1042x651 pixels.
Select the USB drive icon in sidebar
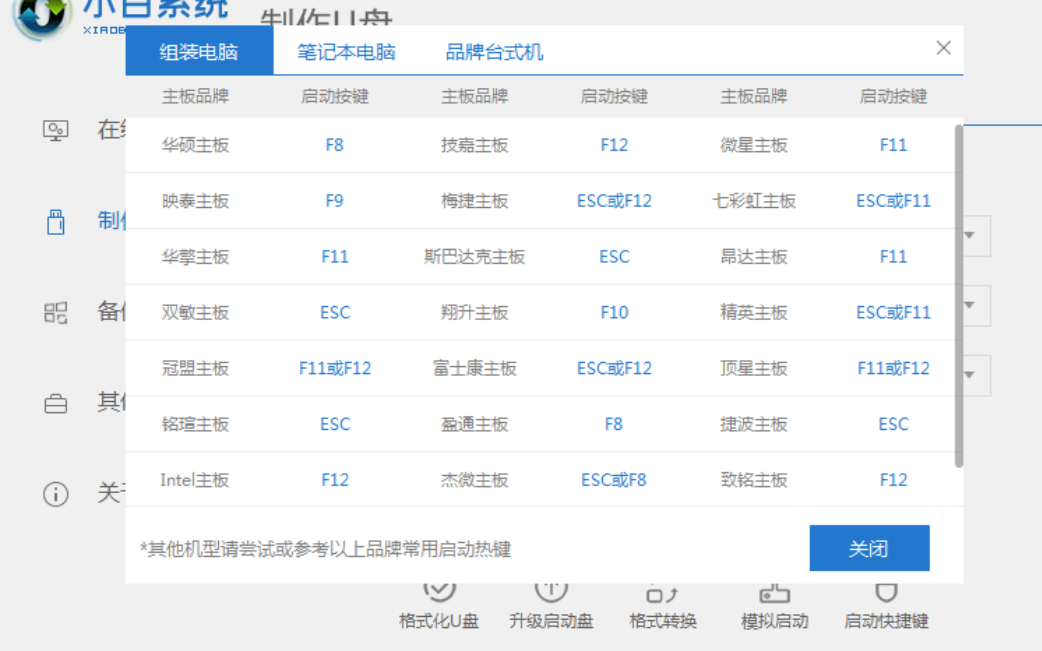[56, 222]
